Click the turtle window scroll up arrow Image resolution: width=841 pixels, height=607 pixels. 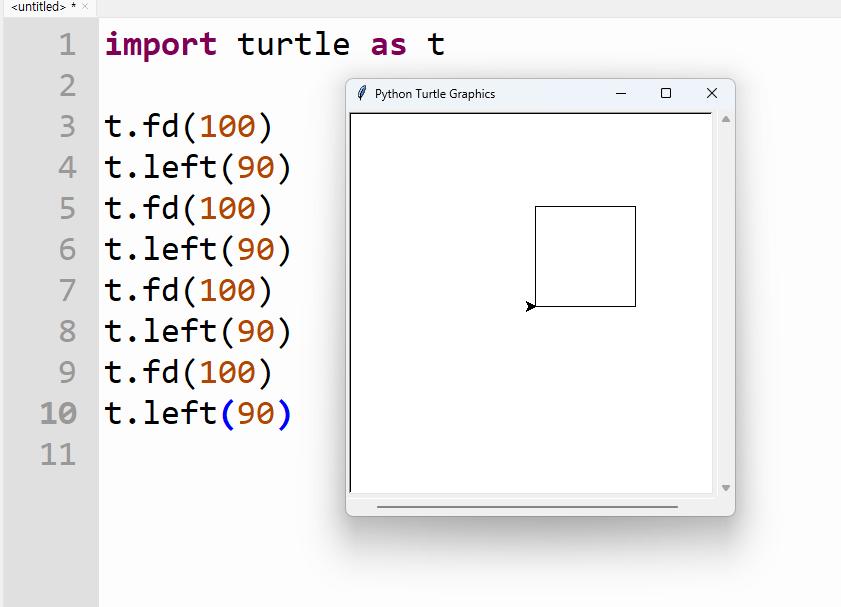point(726,119)
